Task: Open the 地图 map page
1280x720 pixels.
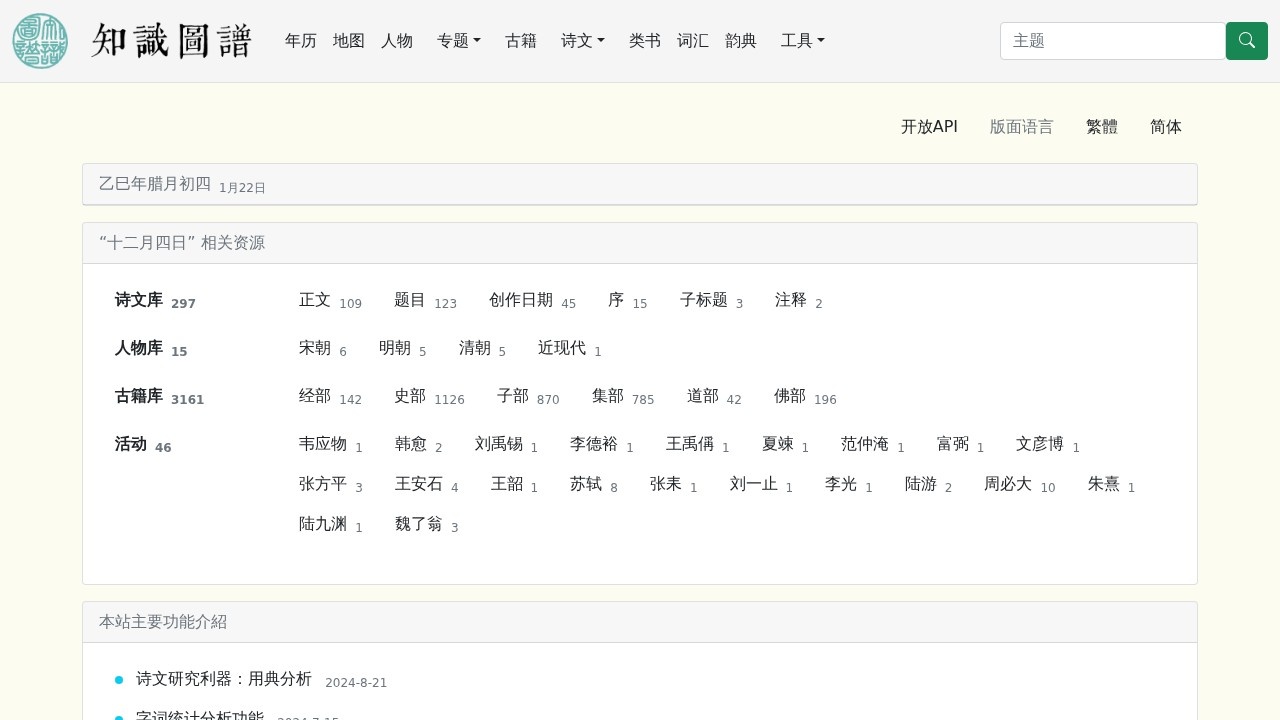Action: point(348,41)
